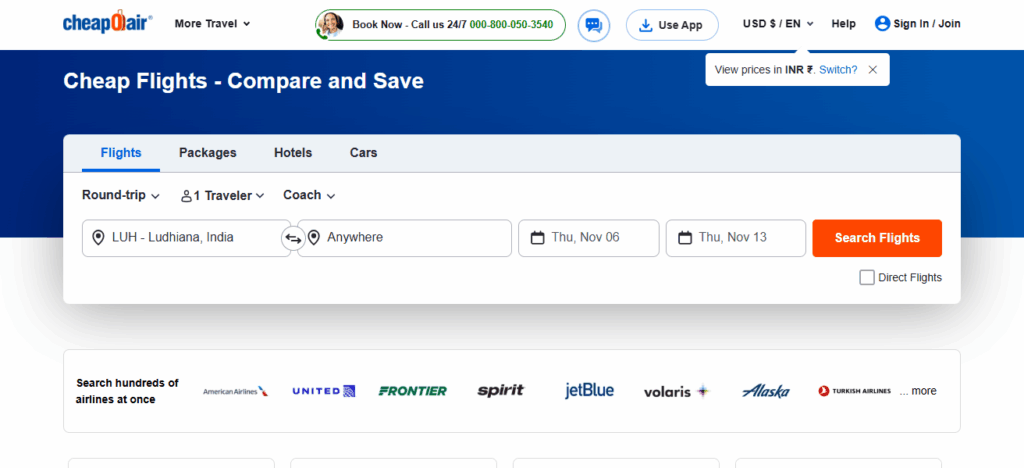This screenshot has height=468, width=1024.
Task: Open the Help link
Action: tap(843, 23)
